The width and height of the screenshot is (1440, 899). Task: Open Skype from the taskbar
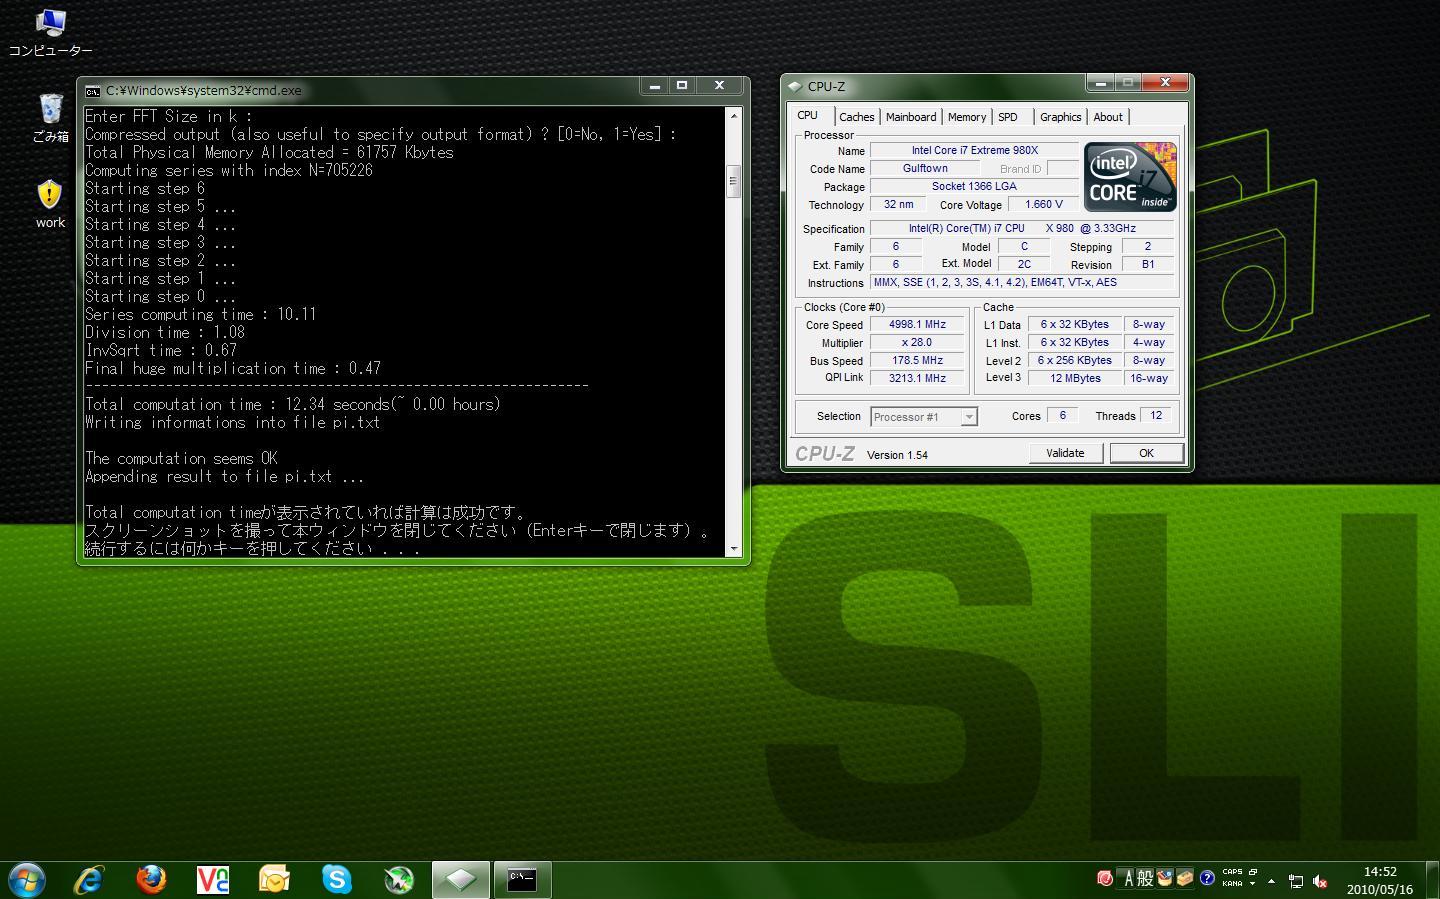[336, 879]
